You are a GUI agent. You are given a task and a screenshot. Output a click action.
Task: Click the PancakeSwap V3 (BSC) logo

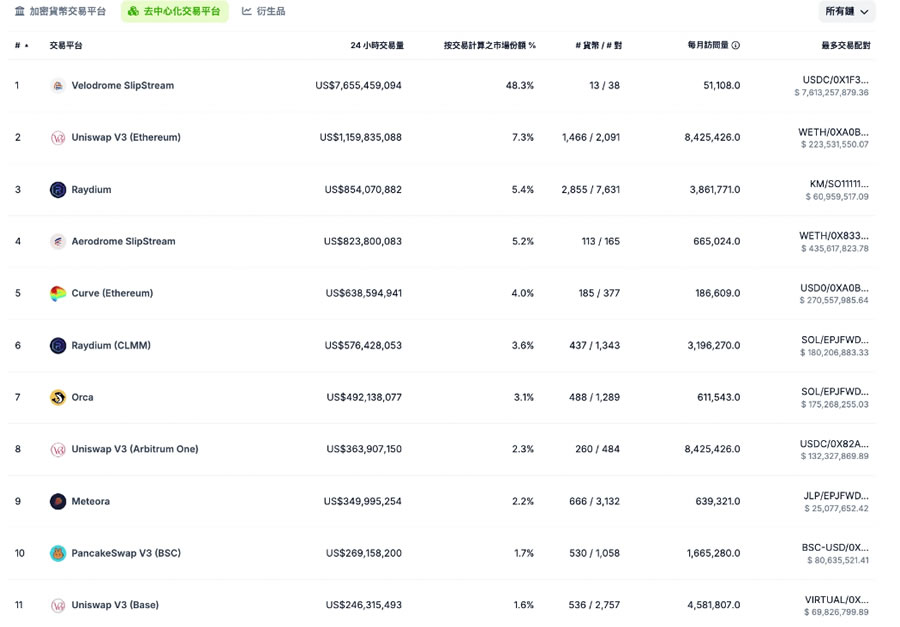(x=58, y=554)
